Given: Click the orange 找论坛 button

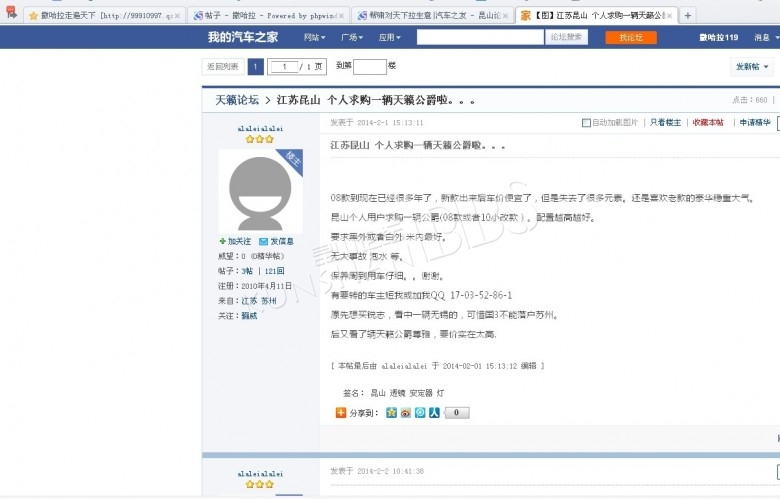Looking at the screenshot, I should click(x=631, y=37).
